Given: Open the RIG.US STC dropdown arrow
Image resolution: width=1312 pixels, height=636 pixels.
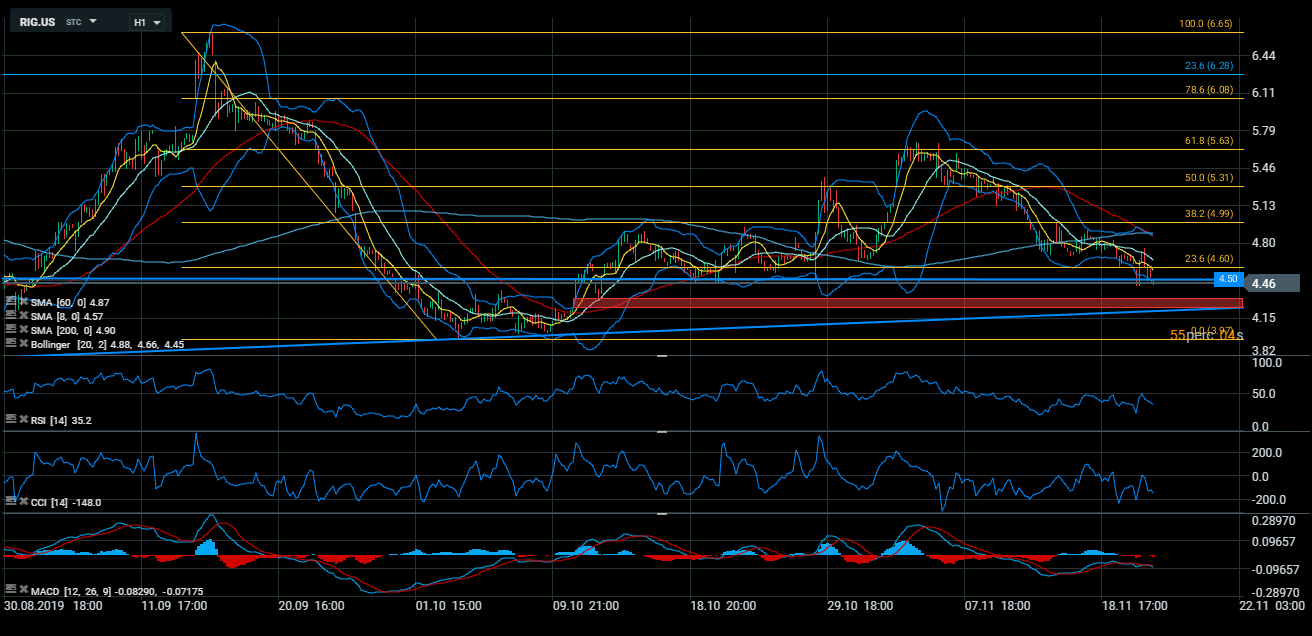Looking at the screenshot, I should pos(93,21).
